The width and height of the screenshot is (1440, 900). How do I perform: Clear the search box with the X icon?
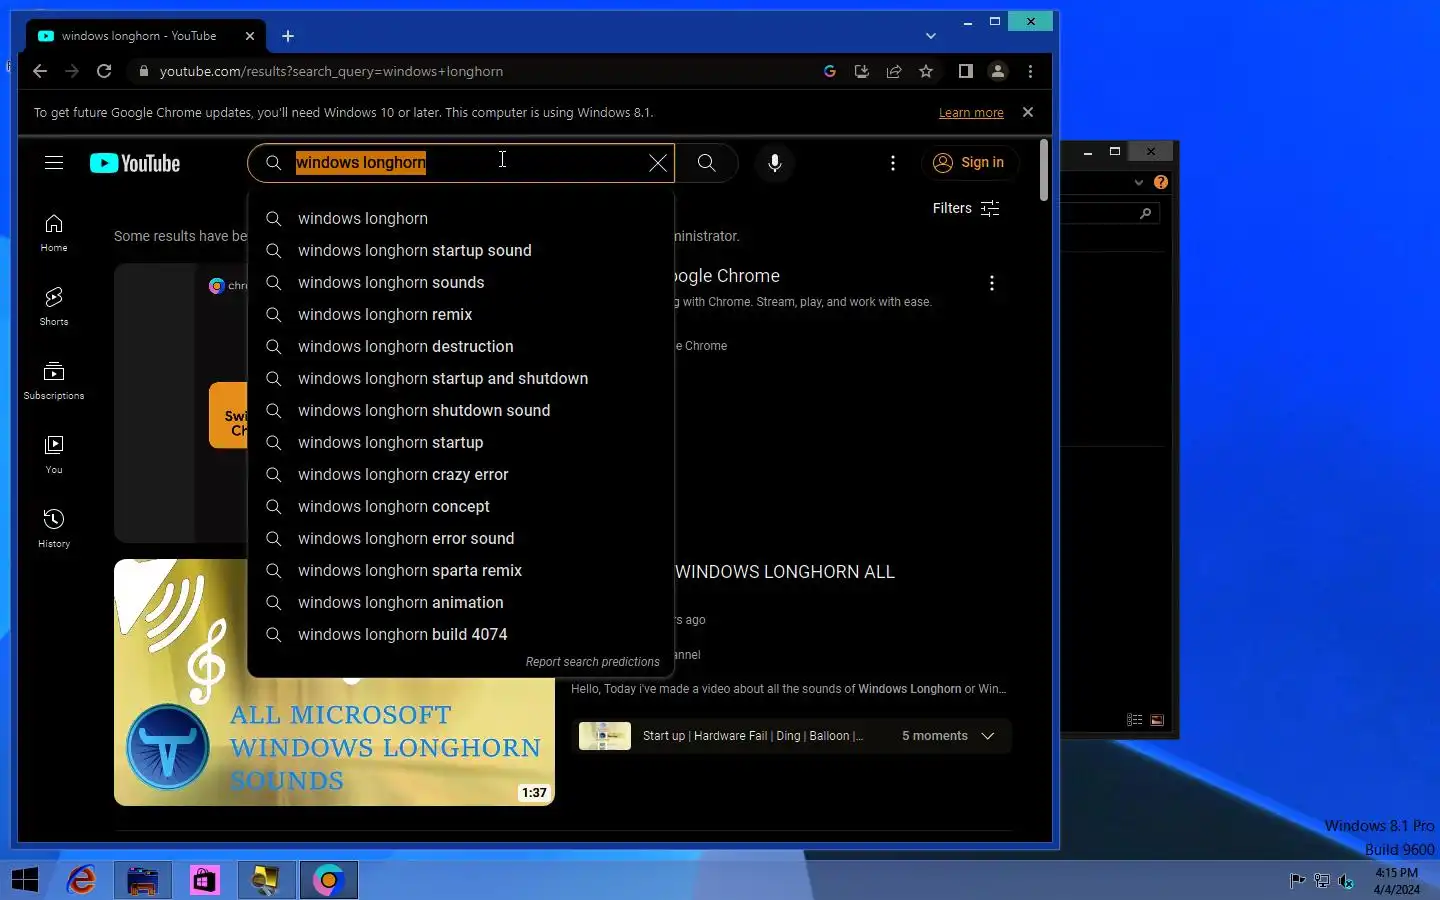658,163
